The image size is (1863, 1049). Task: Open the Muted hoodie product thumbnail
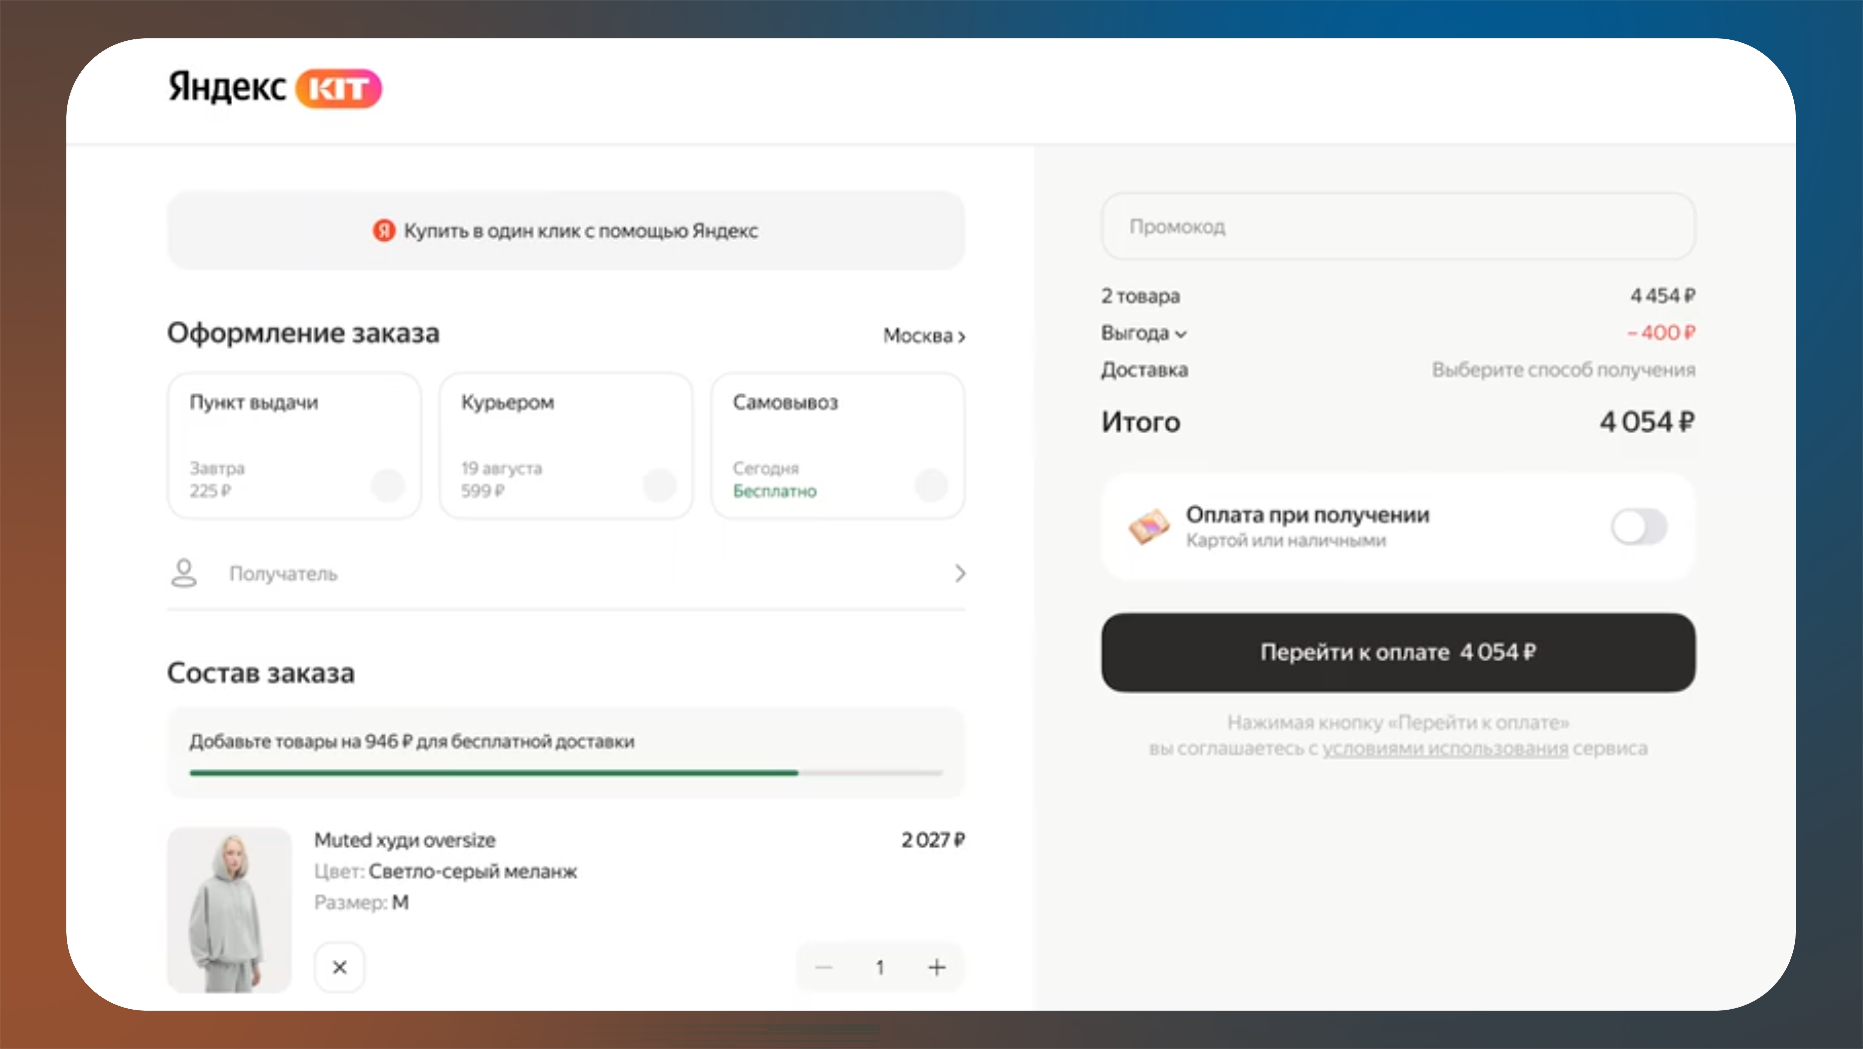click(x=229, y=909)
